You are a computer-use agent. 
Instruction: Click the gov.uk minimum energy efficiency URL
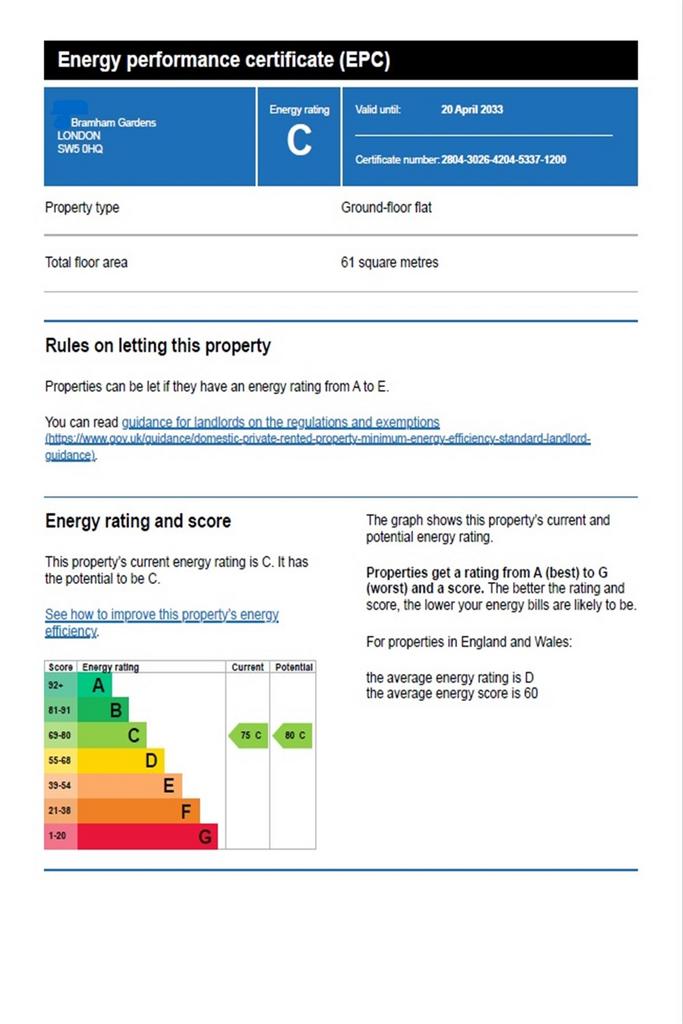(x=317, y=447)
